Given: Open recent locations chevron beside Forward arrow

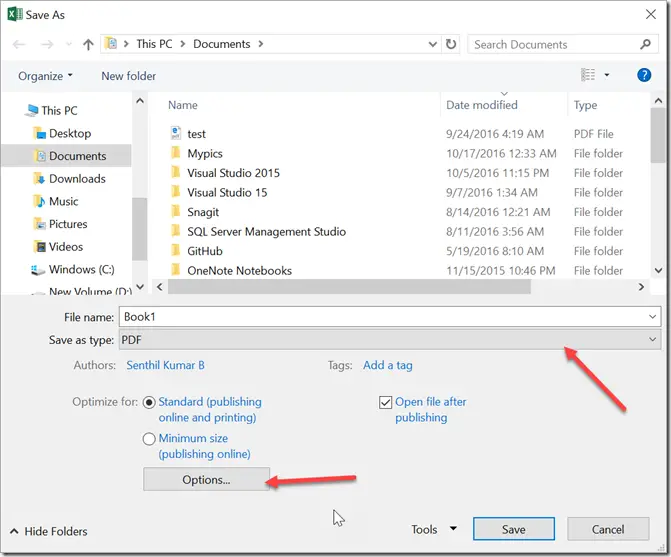Looking at the screenshot, I should coord(68,44).
